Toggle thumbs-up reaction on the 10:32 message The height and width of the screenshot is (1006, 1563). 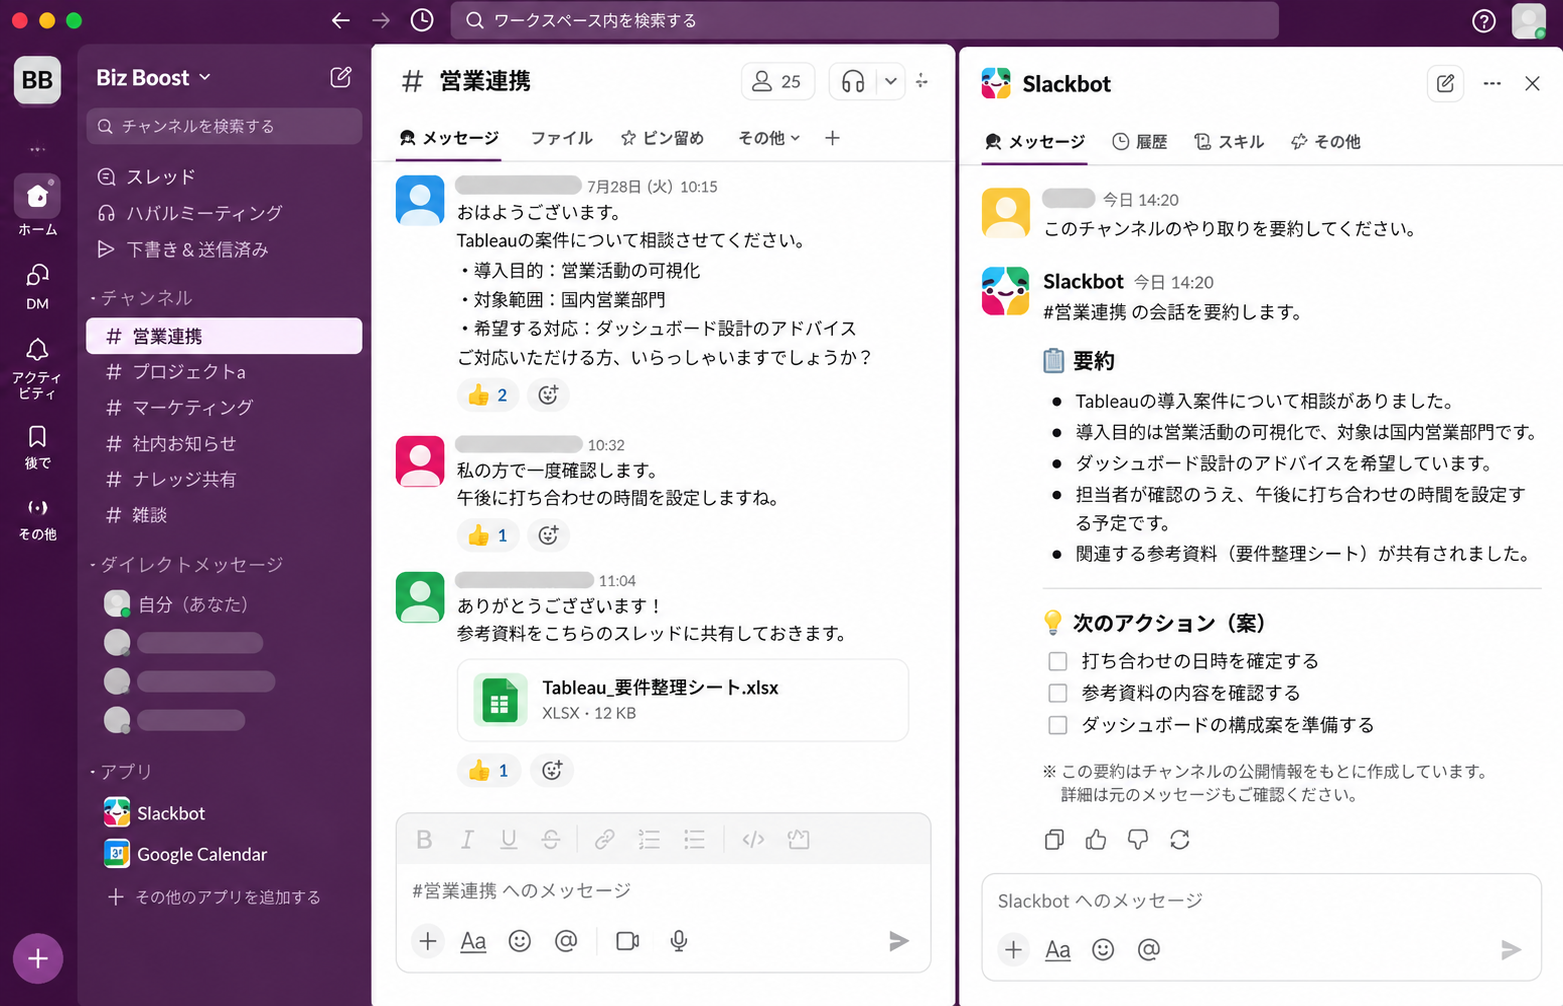click(x=488, y=535)
